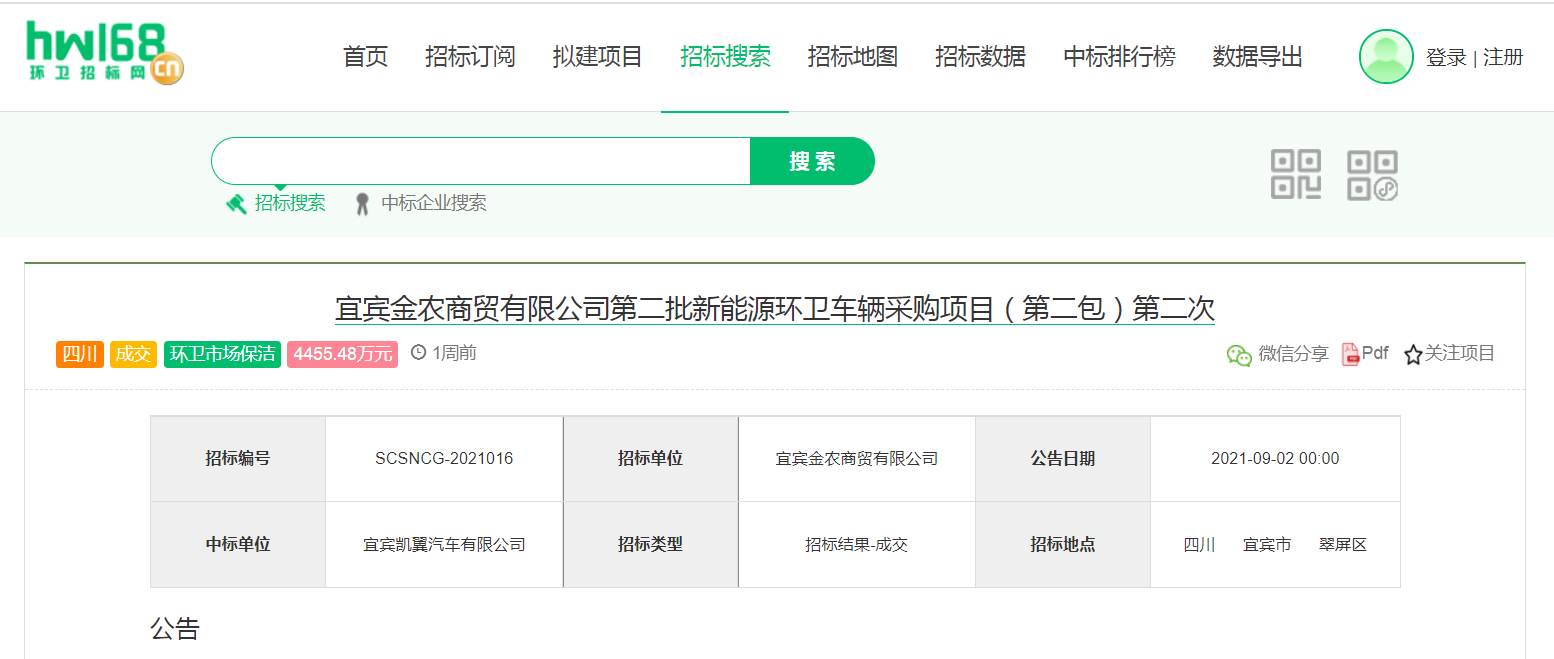Go to 首页 in the navigation
This screenshot has width=1554, height=659.
pyautogui.click(x=365, y=57)
